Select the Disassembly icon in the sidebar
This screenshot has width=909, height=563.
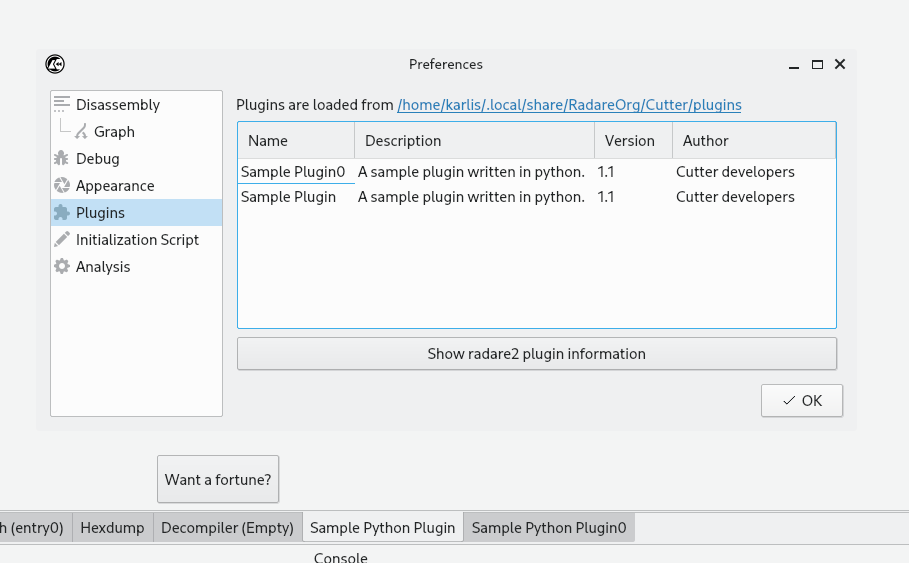point(61,104)
